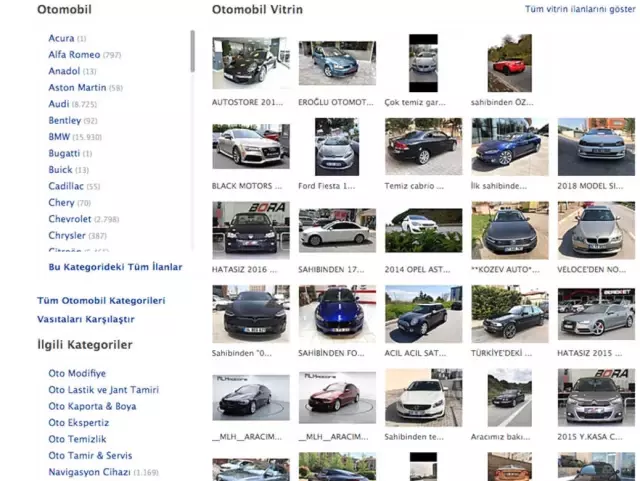View the Çok temiz gar... listing photo
640x481 pixels.
[423, 63]
